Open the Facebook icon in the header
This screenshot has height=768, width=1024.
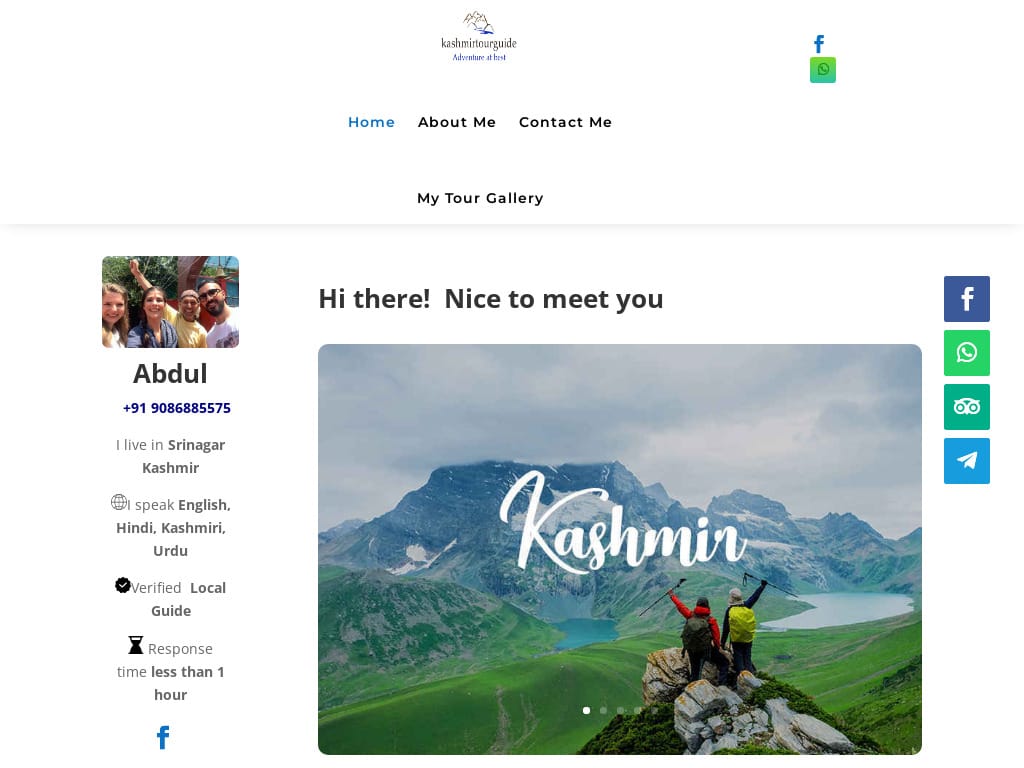coord(819,44)
